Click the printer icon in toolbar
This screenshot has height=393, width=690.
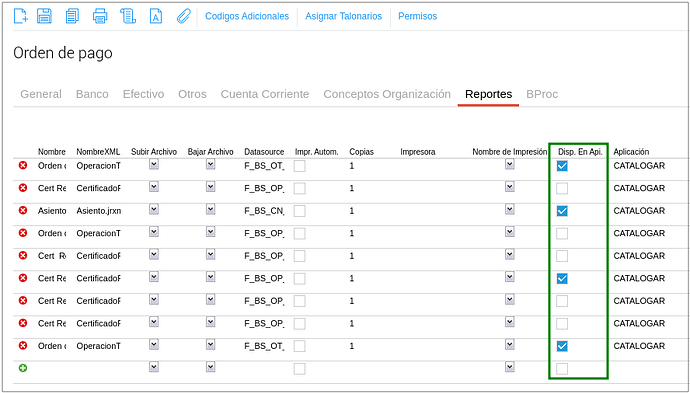[100, 16]
